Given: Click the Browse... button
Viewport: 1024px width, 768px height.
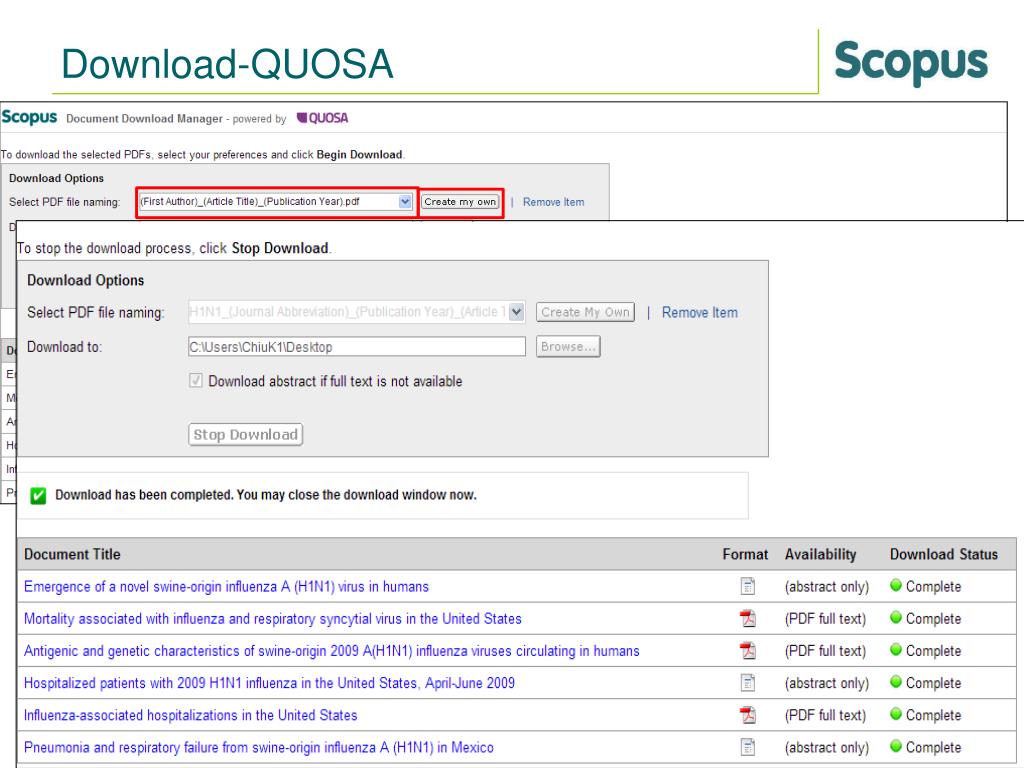Looking at the screenshot, I should pyautogui.click(x=568, y=347).
